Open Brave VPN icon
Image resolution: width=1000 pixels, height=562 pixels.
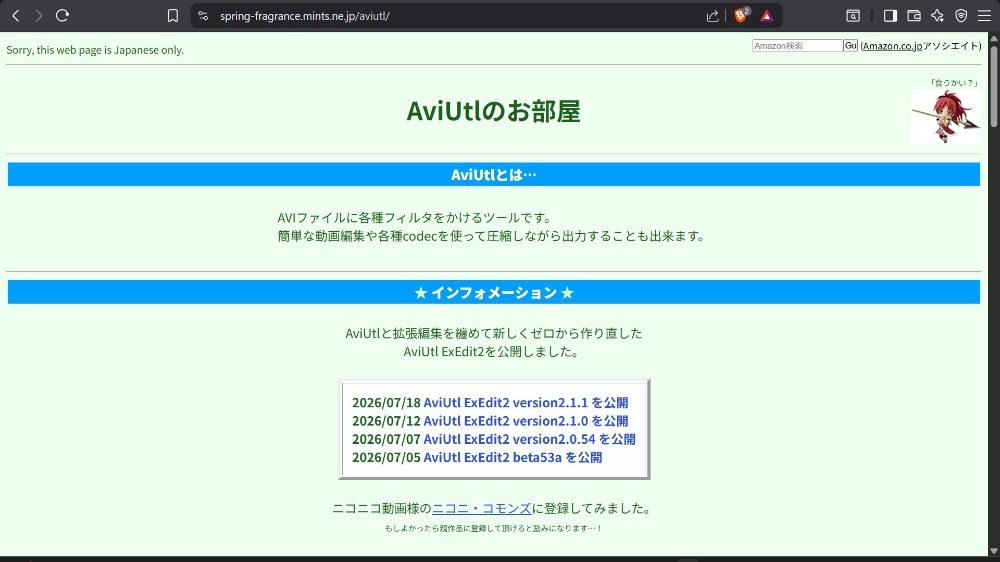(961, 16)
